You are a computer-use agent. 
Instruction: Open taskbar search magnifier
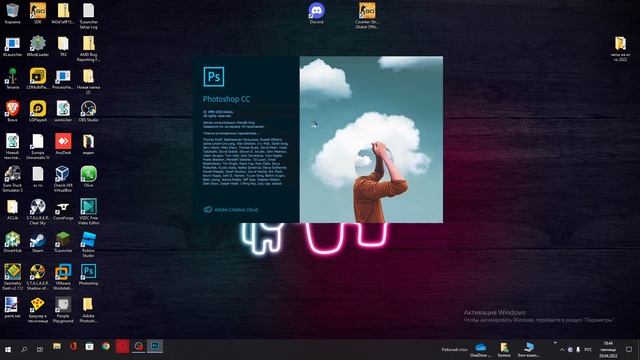[24, 349]
